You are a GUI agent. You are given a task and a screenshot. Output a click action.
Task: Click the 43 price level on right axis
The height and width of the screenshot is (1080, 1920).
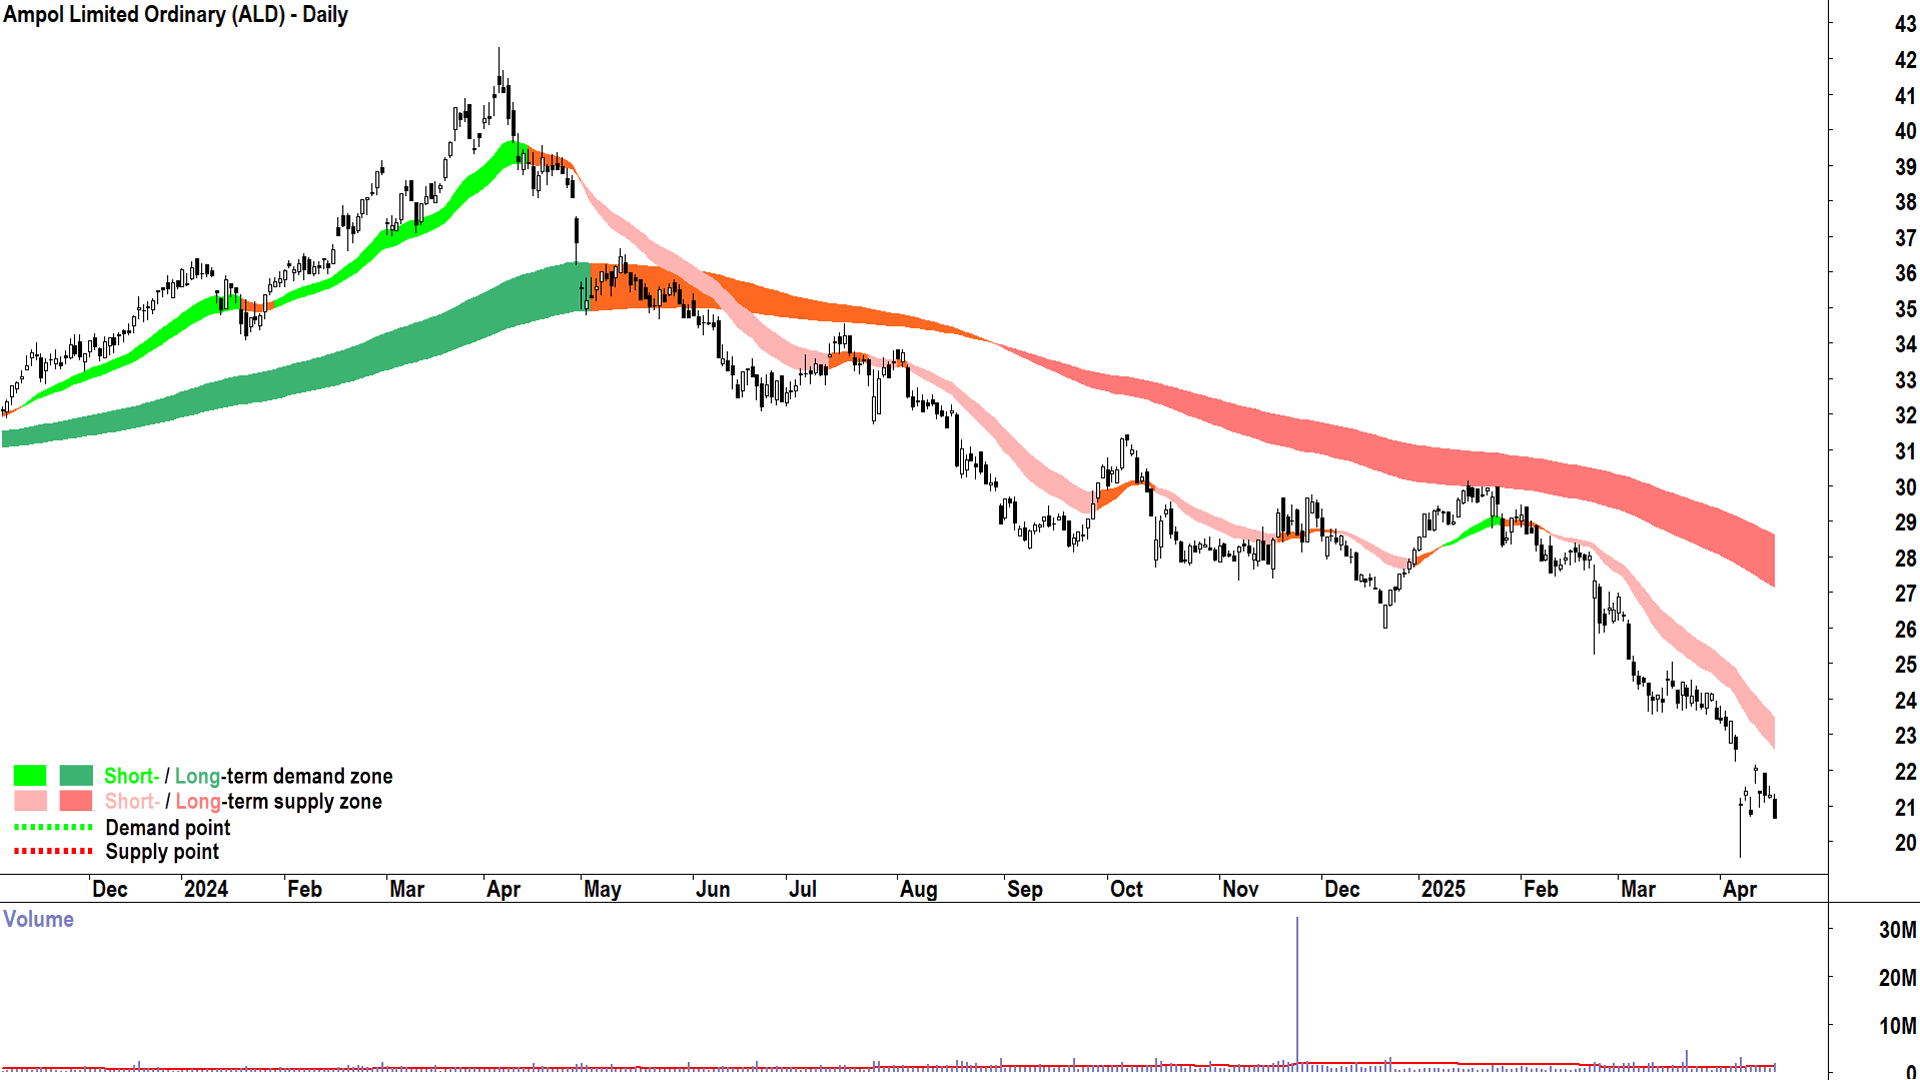point(1904,24)
